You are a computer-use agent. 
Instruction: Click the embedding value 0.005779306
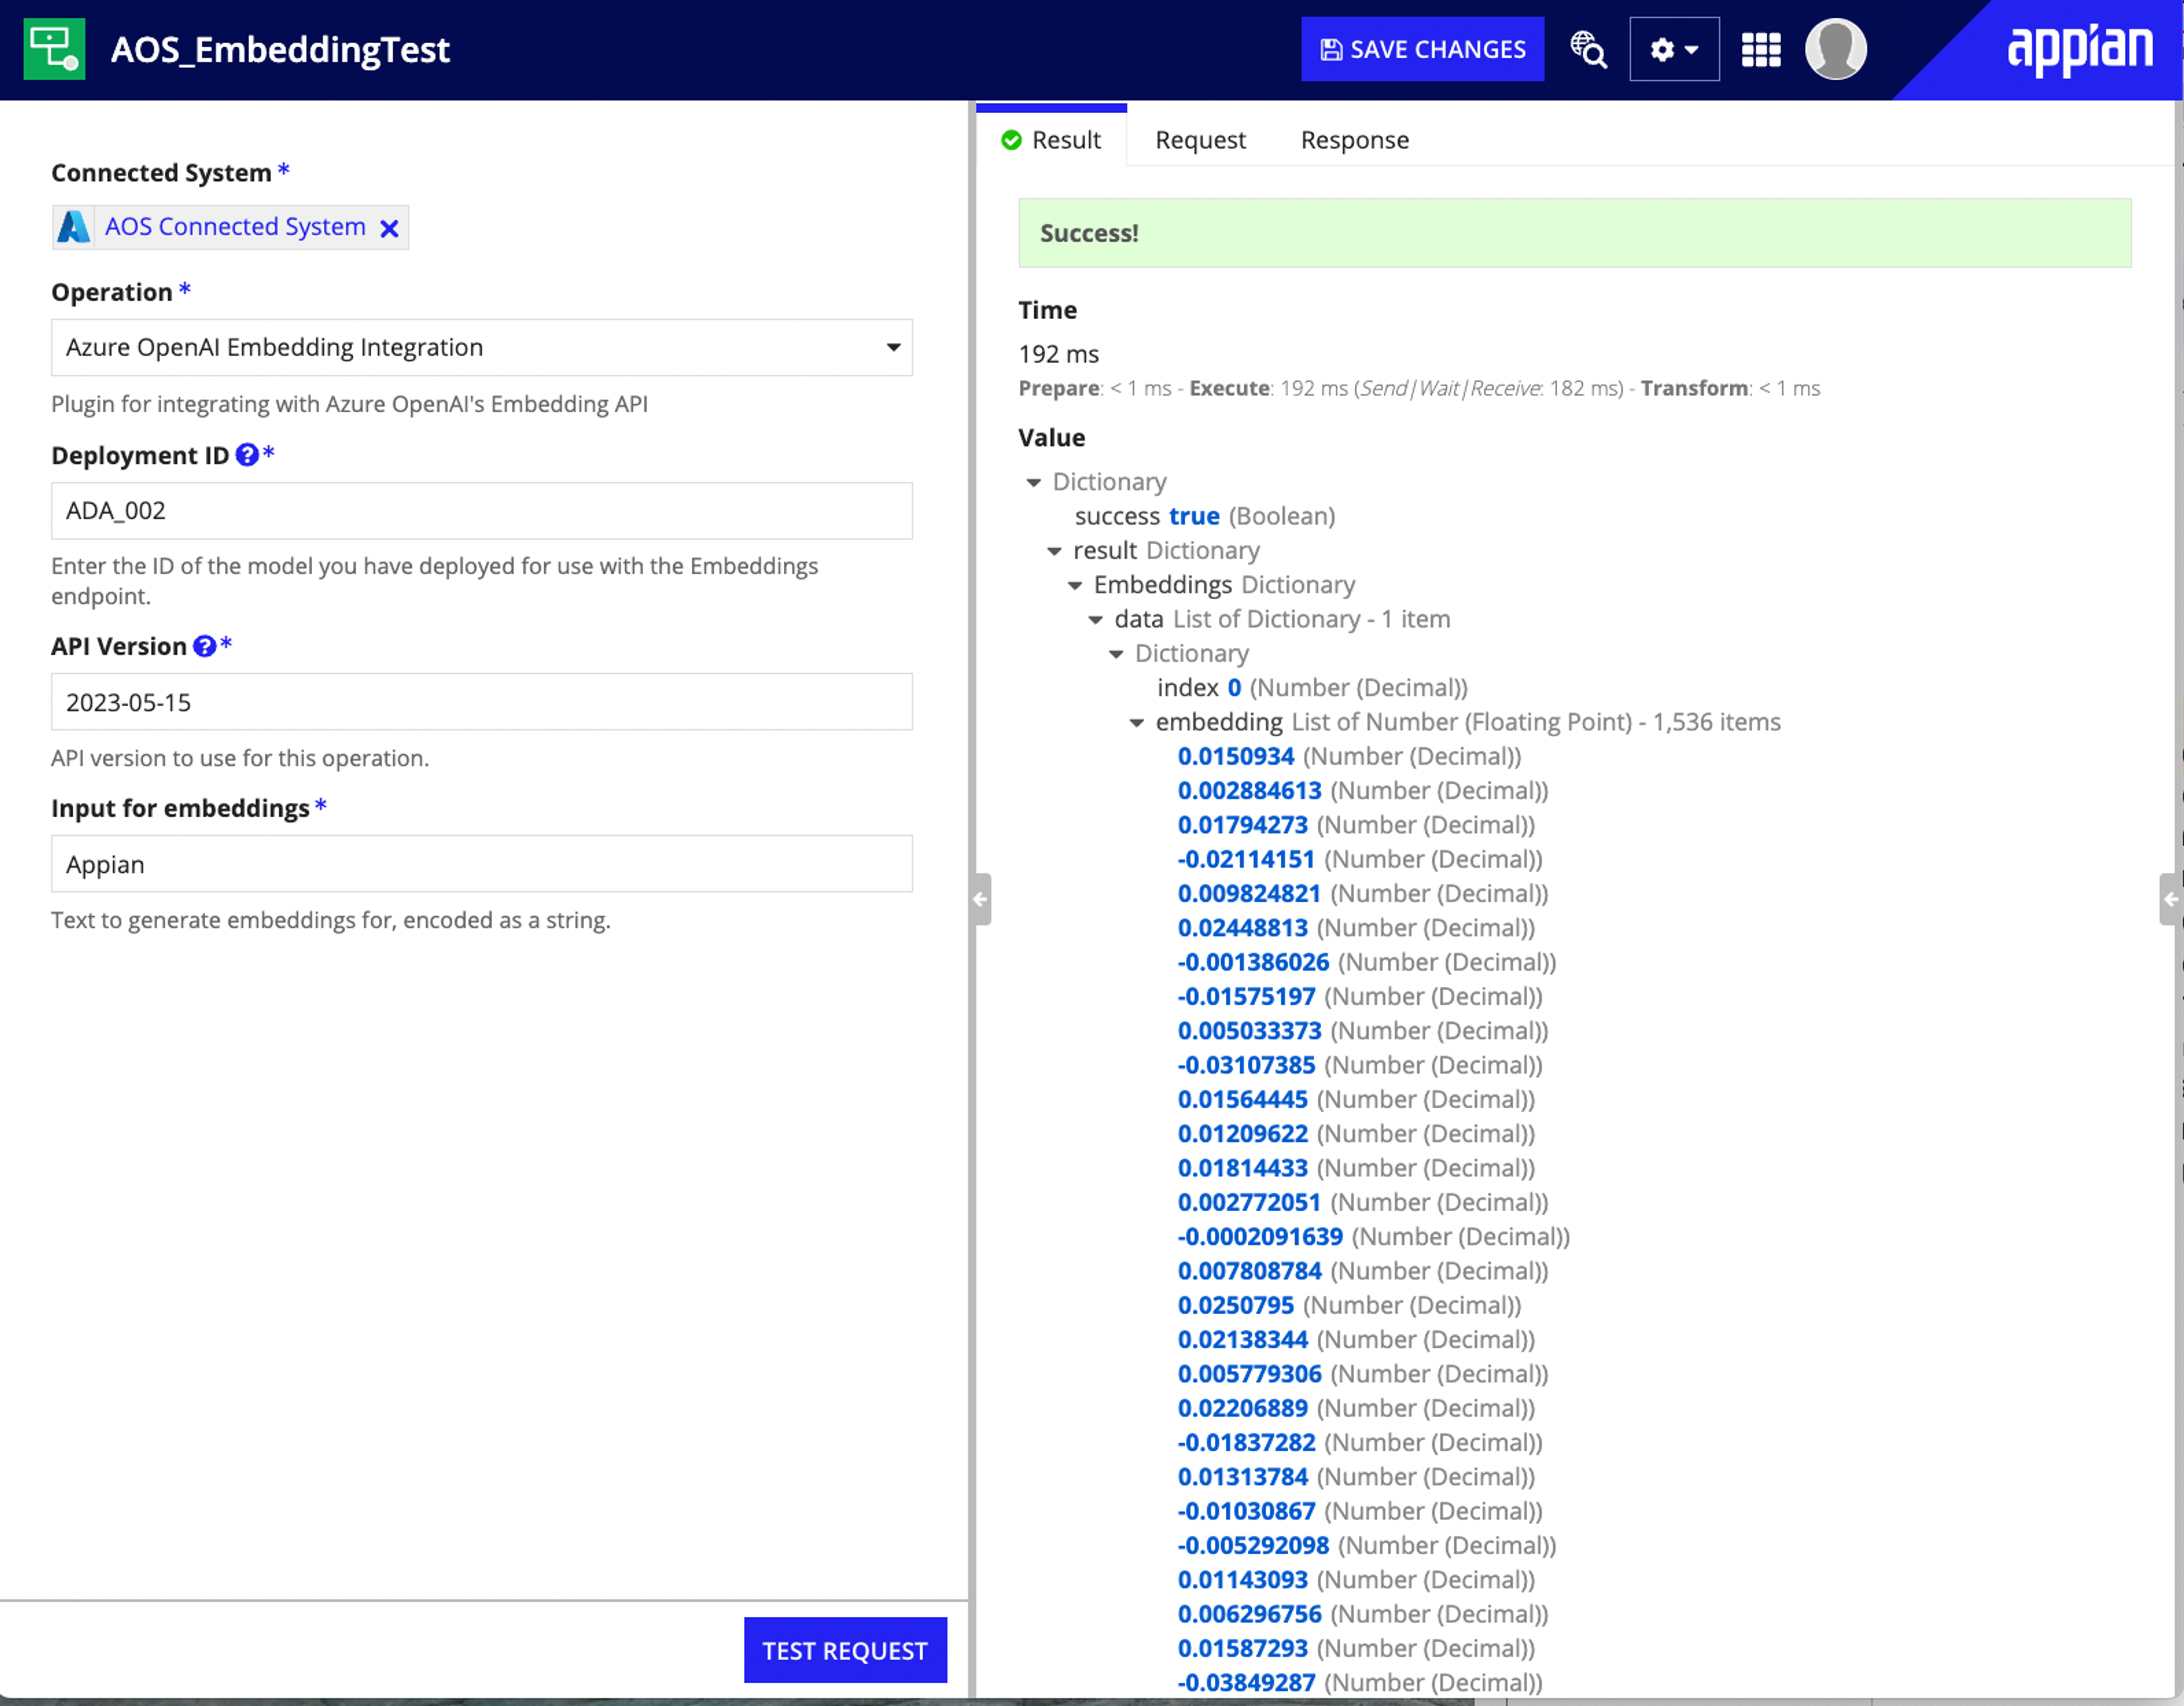(1249, 1374)
